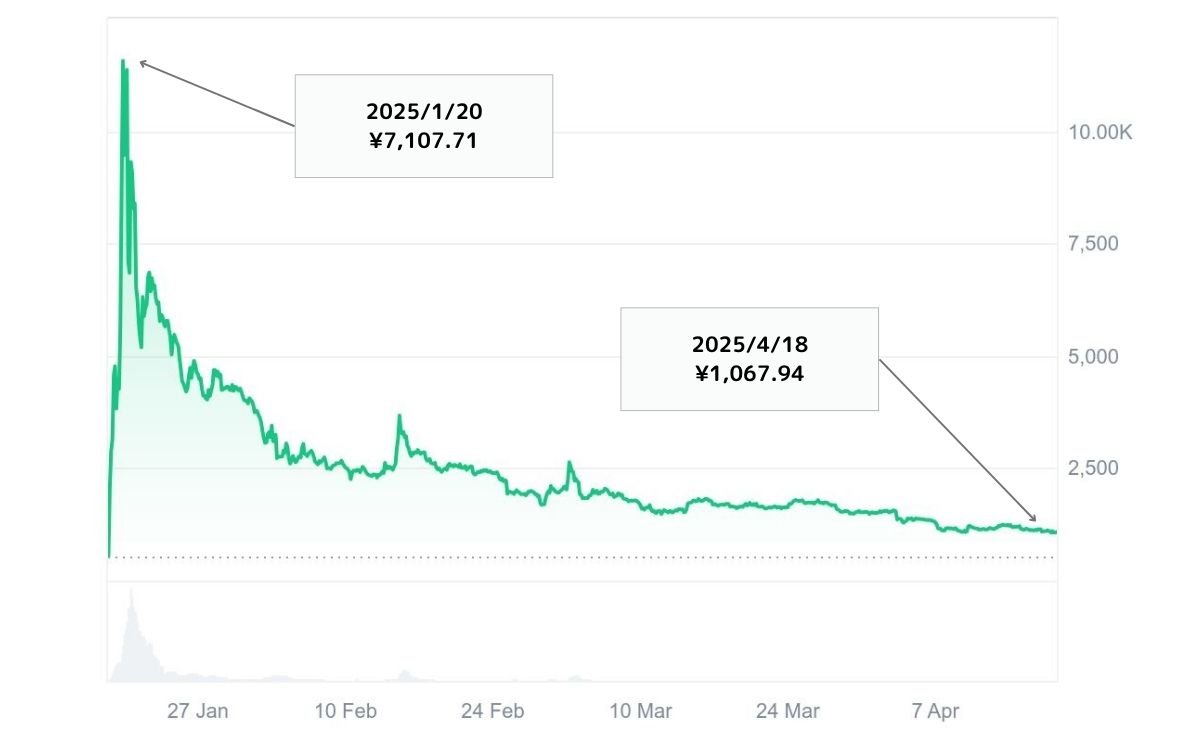Click the mid-February price spike
This screenshot has width=1200, height=742.
click(399, 417)
